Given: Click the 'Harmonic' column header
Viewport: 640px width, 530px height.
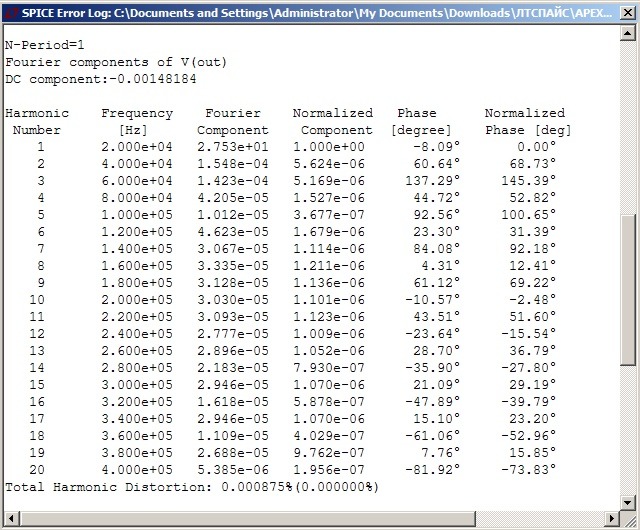Looking at the screenshot, I should pos(37,113).
